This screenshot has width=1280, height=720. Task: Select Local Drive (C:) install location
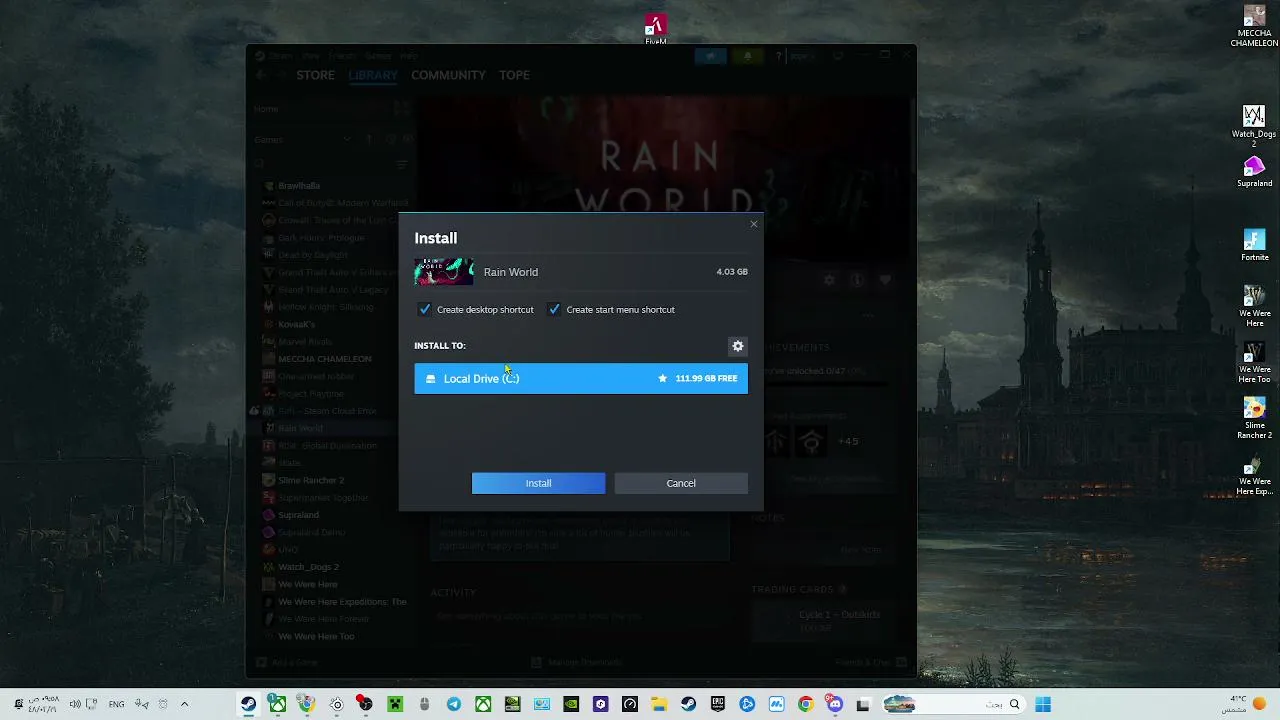(x=581, y=378)
